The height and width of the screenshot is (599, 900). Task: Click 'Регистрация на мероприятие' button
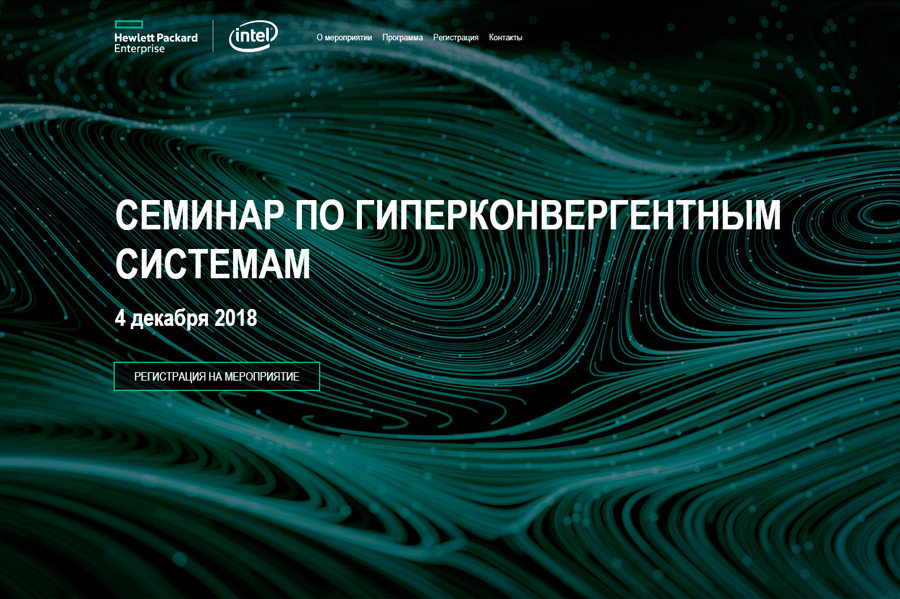pos(217,376)
